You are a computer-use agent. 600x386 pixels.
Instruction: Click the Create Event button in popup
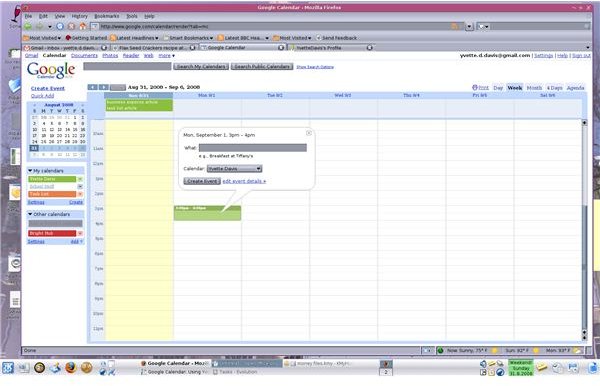[202, 181]
